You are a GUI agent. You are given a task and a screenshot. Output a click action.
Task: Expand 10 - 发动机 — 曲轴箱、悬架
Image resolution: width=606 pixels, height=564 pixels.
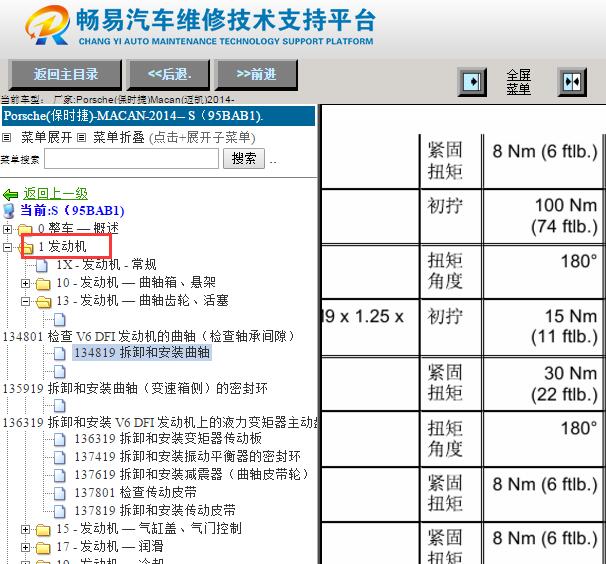25,283
